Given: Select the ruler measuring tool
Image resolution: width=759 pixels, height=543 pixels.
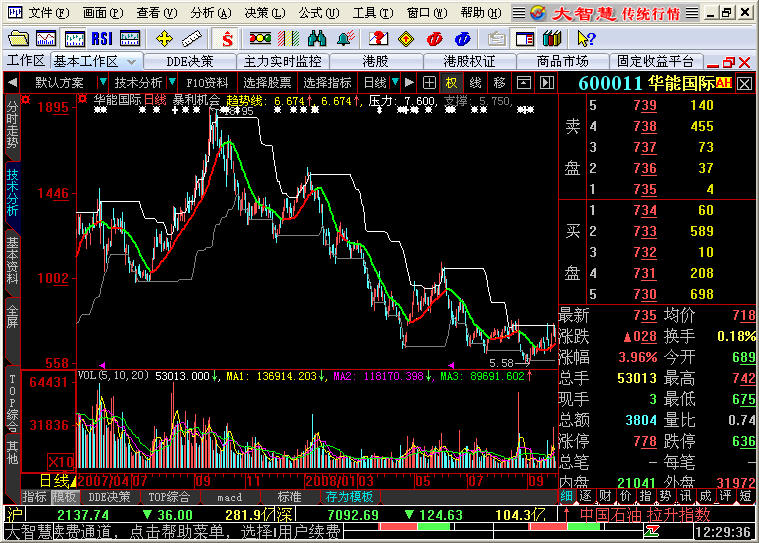Looking at the screenshot, I should (x=192, y=38).
